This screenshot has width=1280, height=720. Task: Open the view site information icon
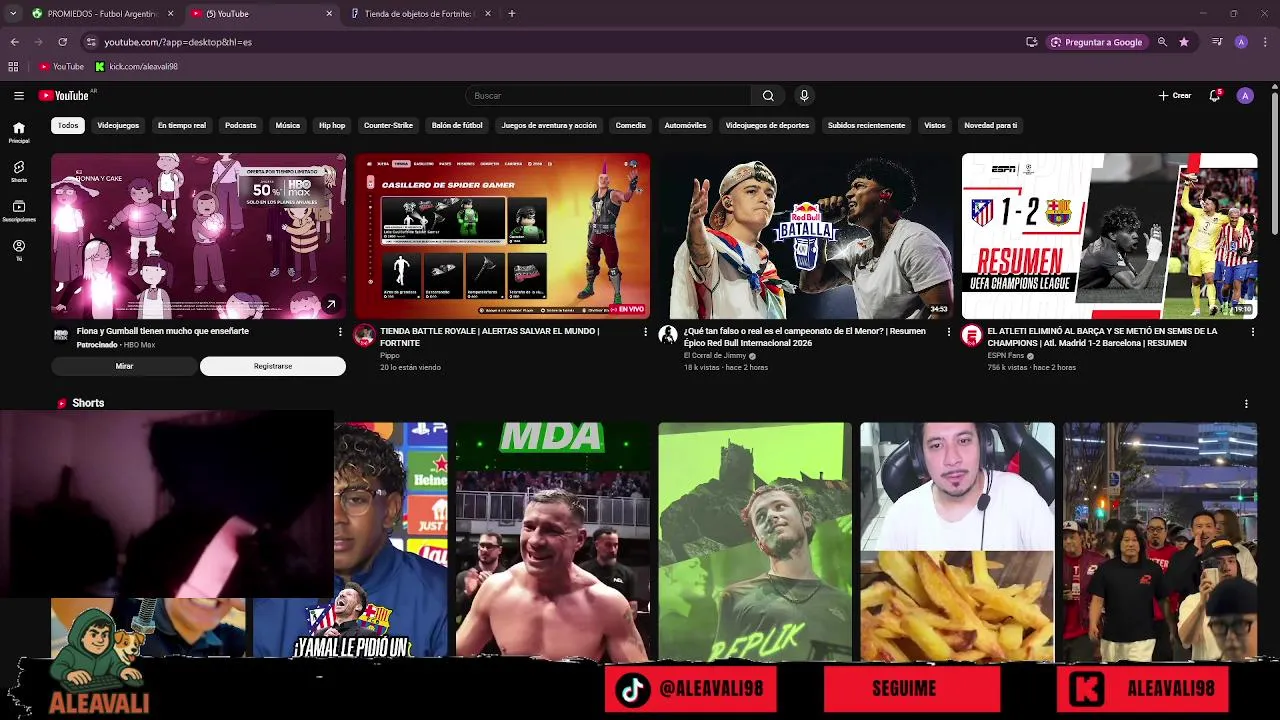point(91,42)
